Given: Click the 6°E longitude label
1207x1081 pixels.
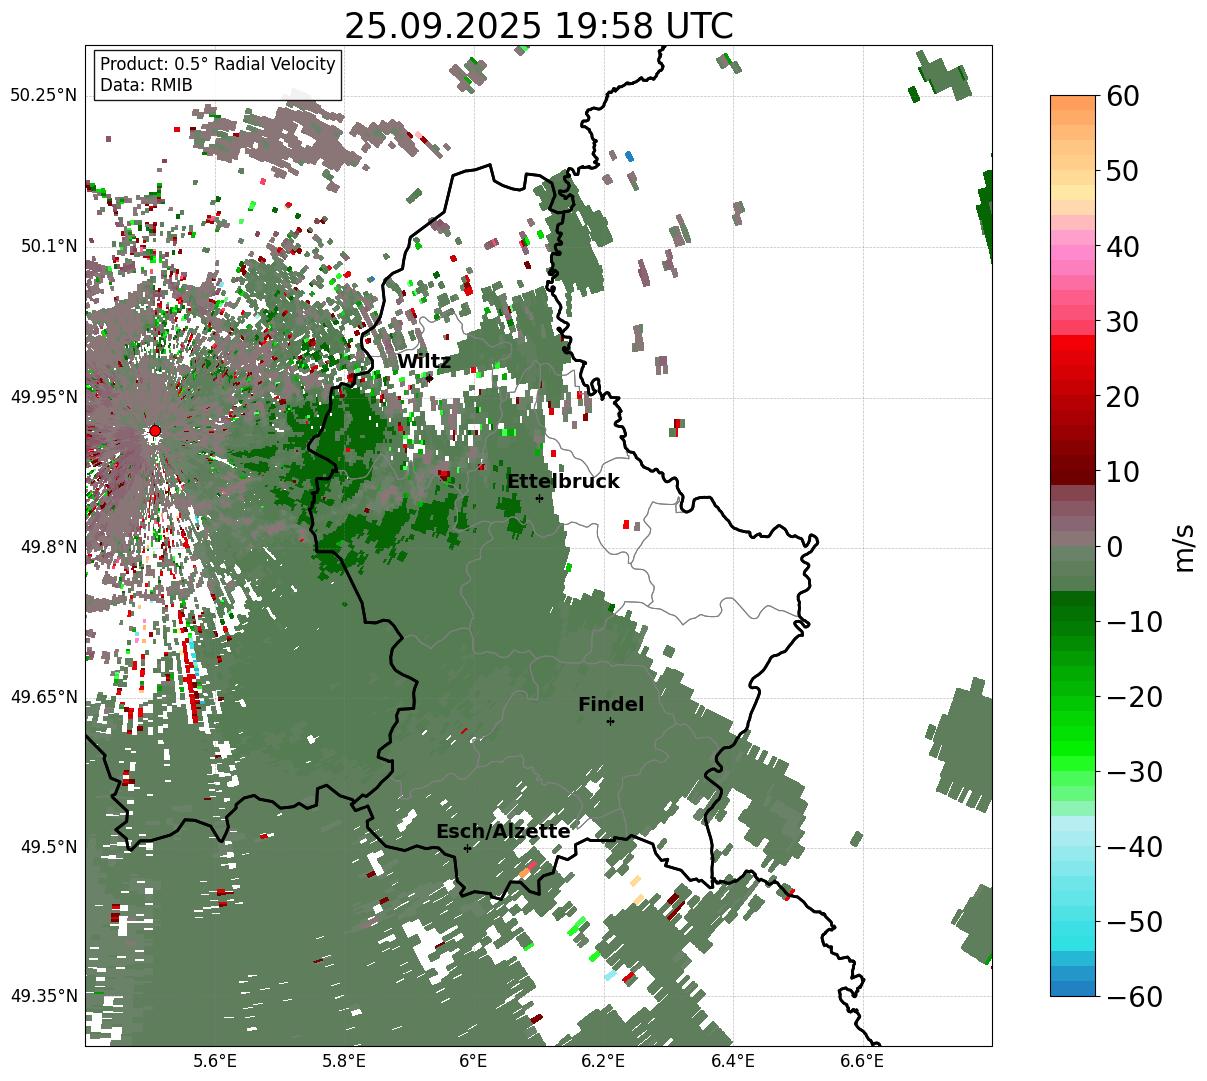Looking at the screenshot, I should pyautogui.click(x=474, y=1061).
